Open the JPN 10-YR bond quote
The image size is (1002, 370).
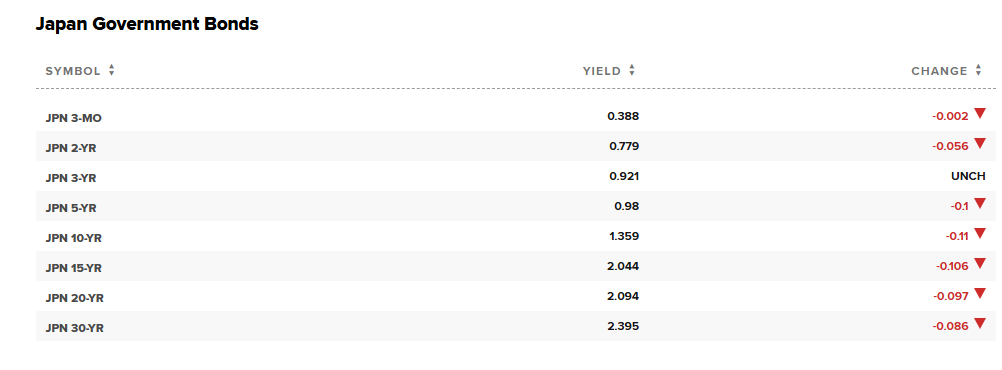pyautogui.click(x=73, y=238)
